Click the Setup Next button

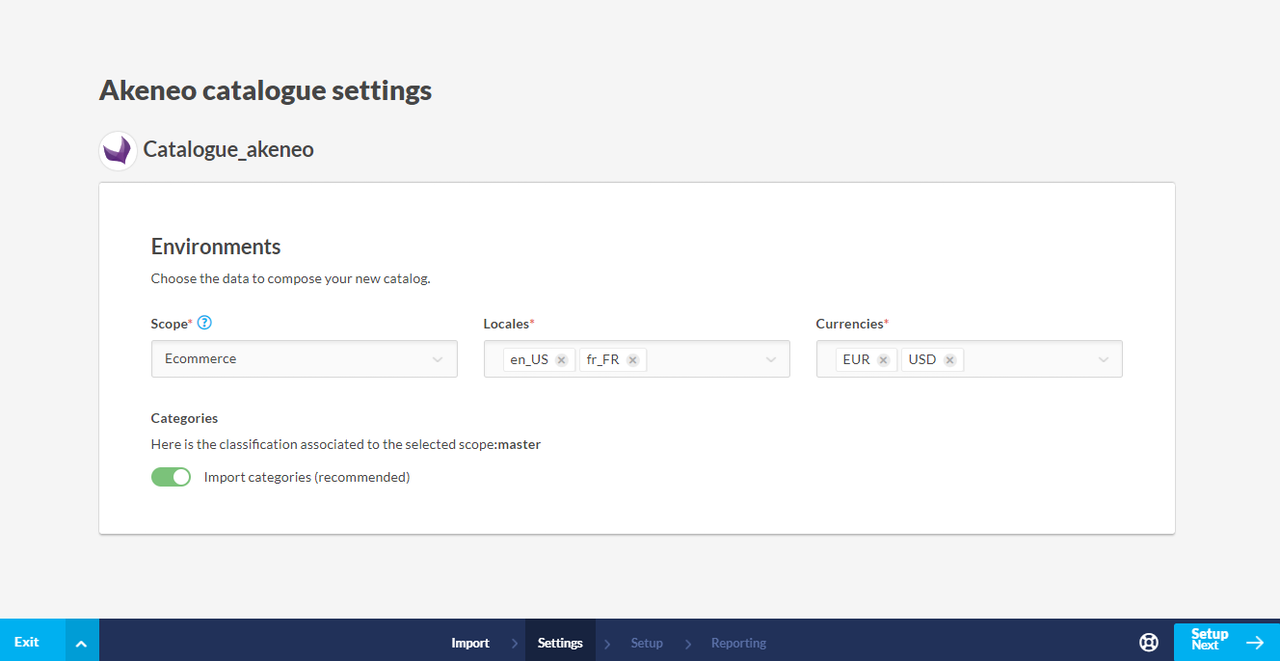pos(1226,641)
